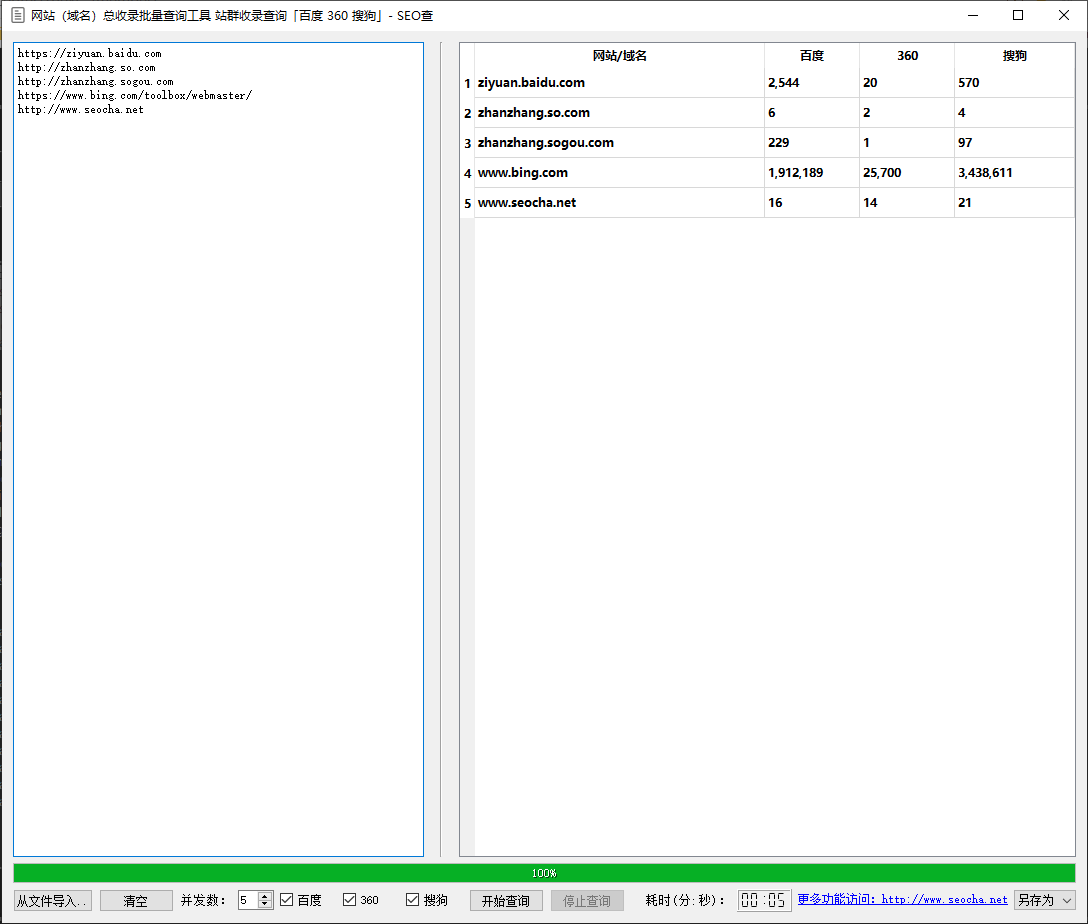
Task: Sort by the 网站/域名 column header
Action: click(x=619, y=55)
